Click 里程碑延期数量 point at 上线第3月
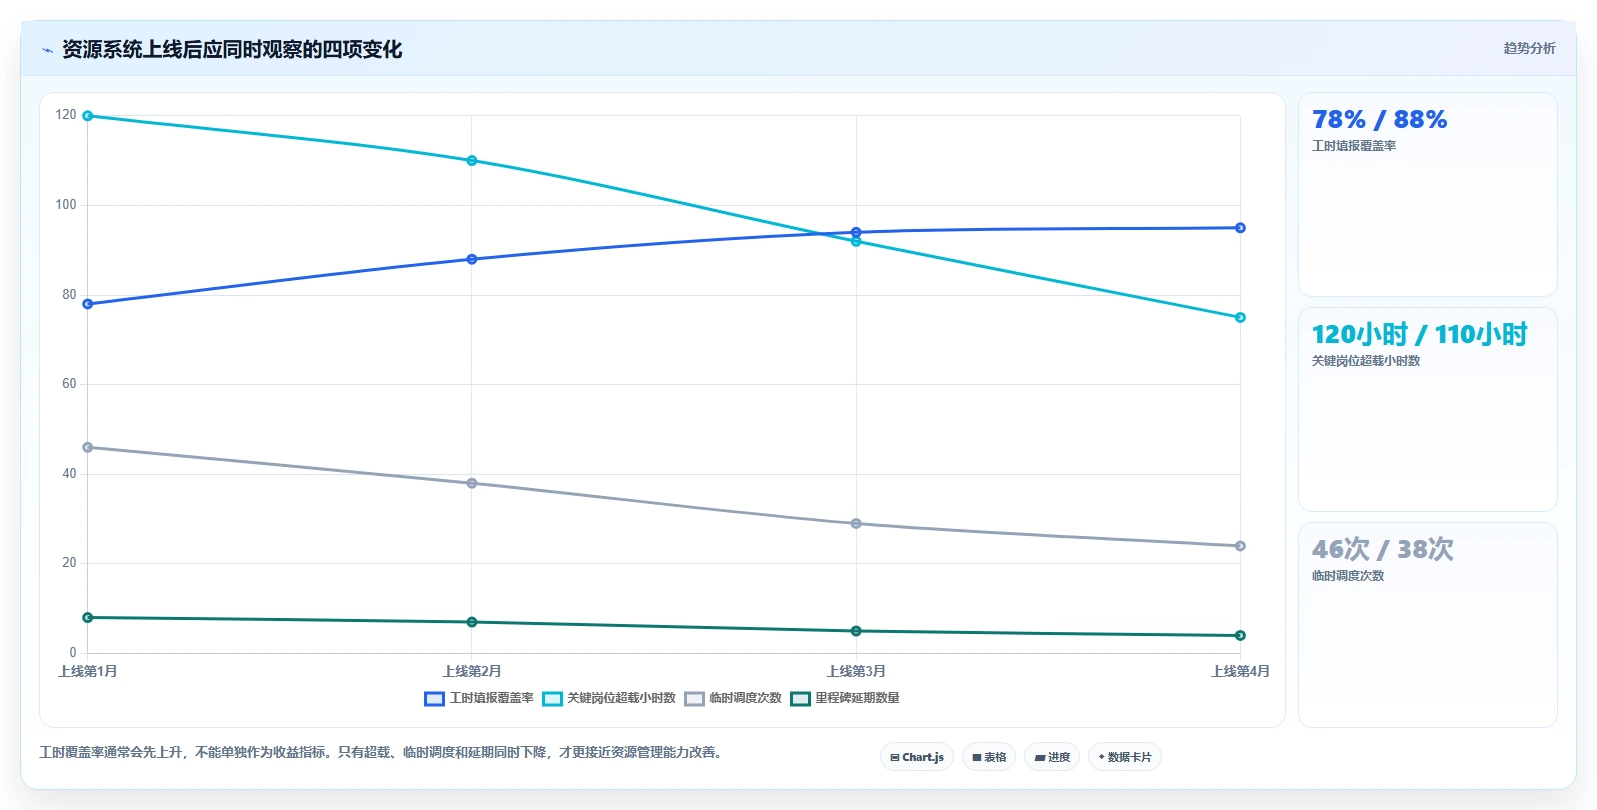The width and height of the screenshot is (1597, 810). [856, 631]
